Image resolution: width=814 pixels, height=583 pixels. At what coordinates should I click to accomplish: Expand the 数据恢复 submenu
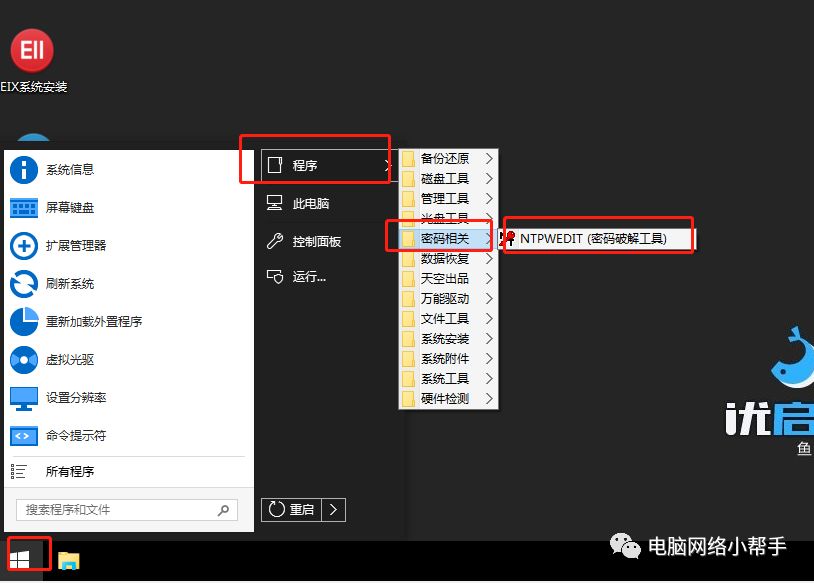(x=443, y=258)
